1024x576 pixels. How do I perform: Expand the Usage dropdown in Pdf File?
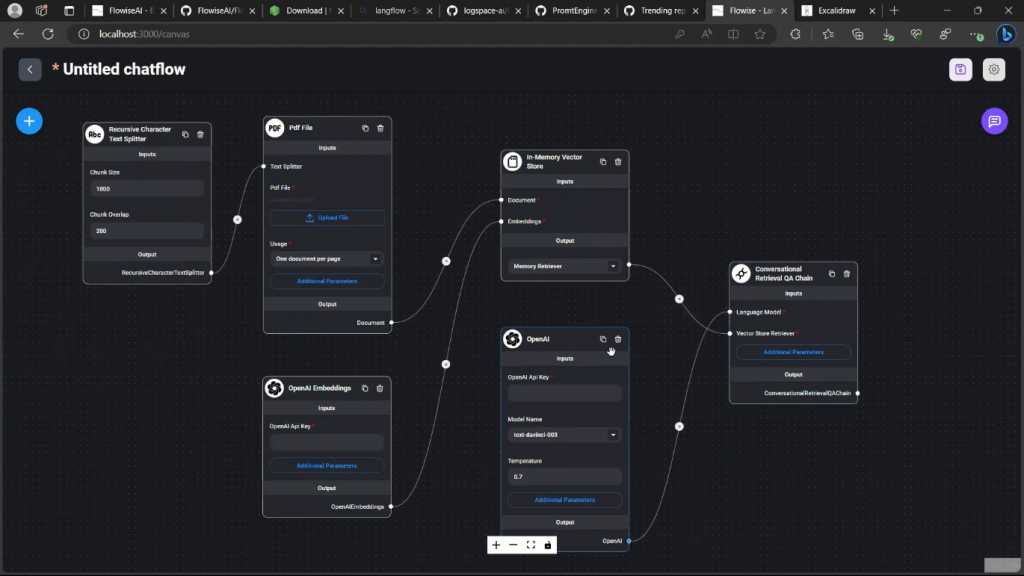coord(327,259)
